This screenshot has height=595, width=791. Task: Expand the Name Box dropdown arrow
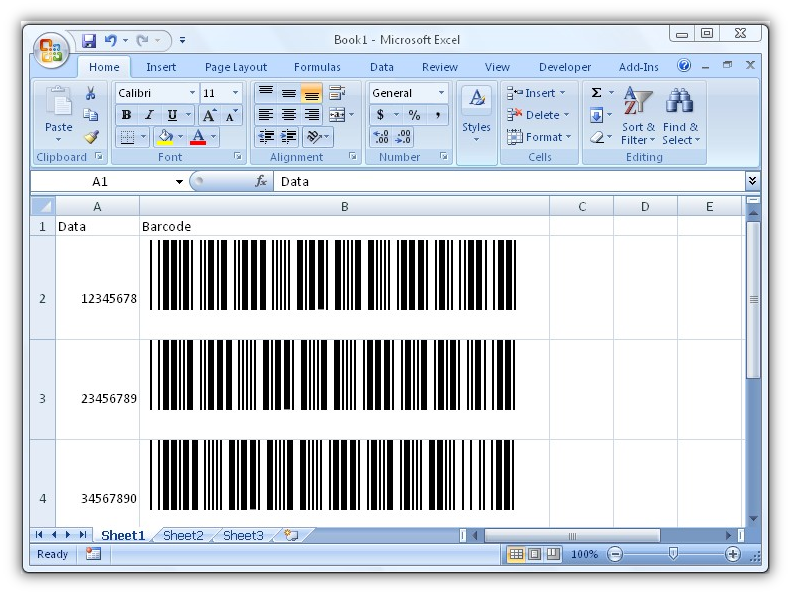(x=179, y=182)
